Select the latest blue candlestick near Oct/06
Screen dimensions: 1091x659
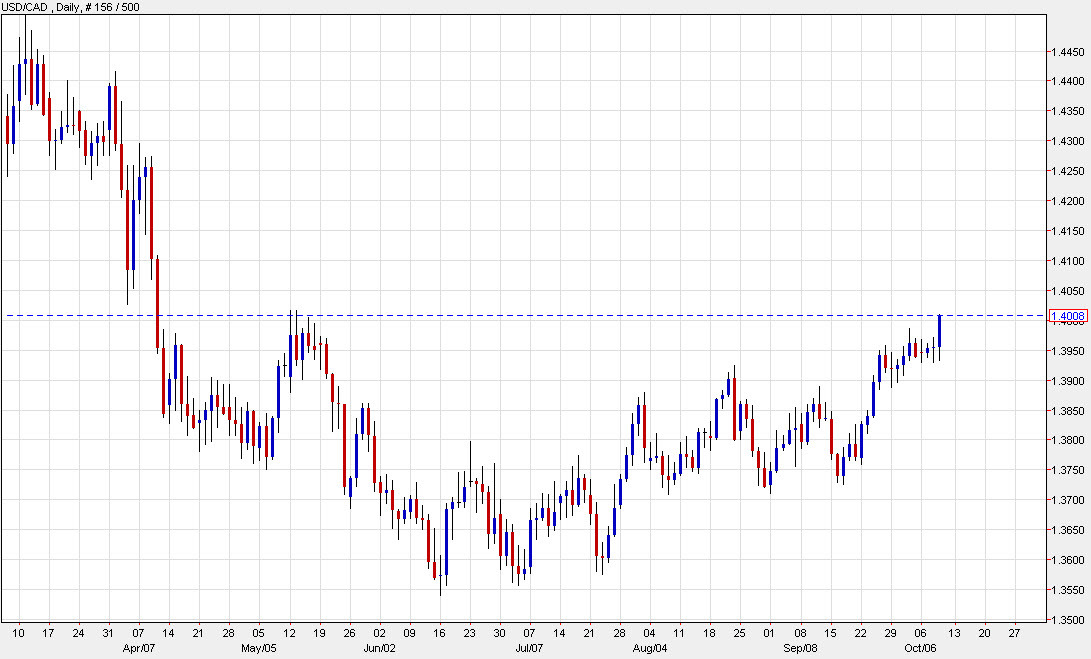tap(940, 330)
